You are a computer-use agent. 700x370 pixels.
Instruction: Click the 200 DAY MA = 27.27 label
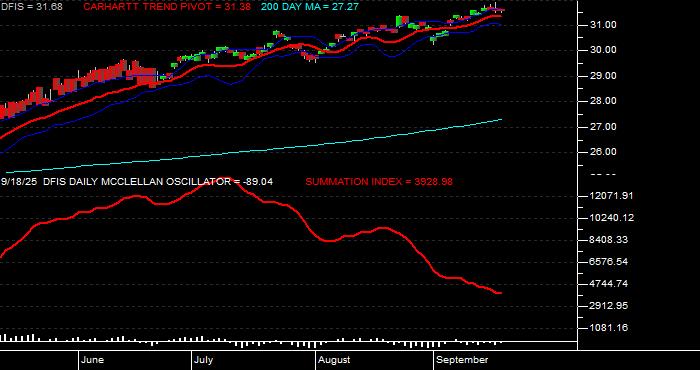pos(310,7)
